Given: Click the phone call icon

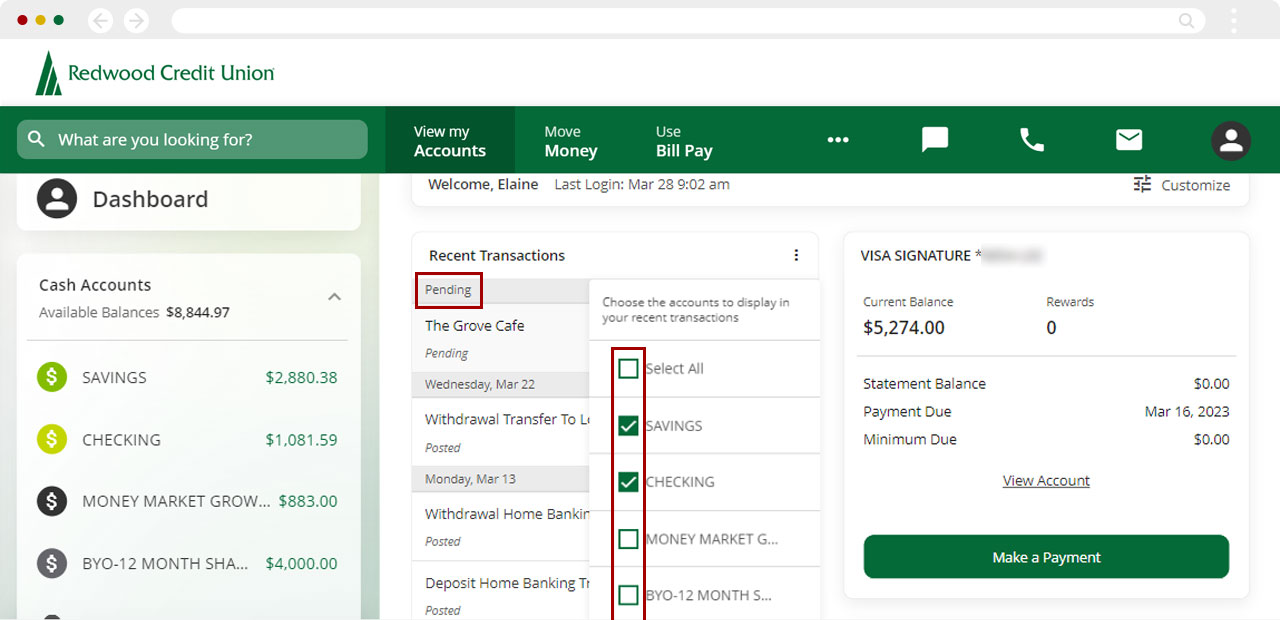Looking at the screenshot, I should [1032, 140].
